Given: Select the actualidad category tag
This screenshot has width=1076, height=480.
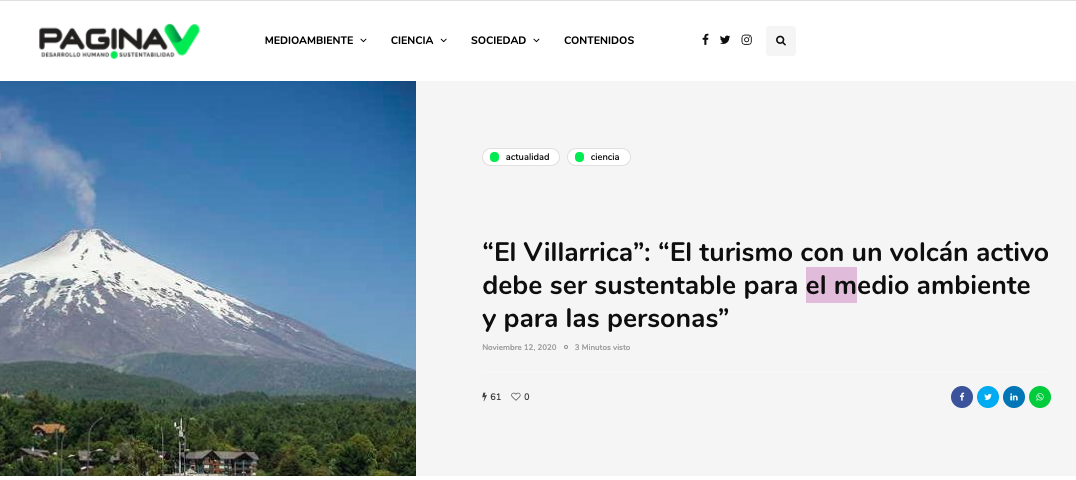Looking at the screenshot, I should pyautogui.click(x=521, y=157).
